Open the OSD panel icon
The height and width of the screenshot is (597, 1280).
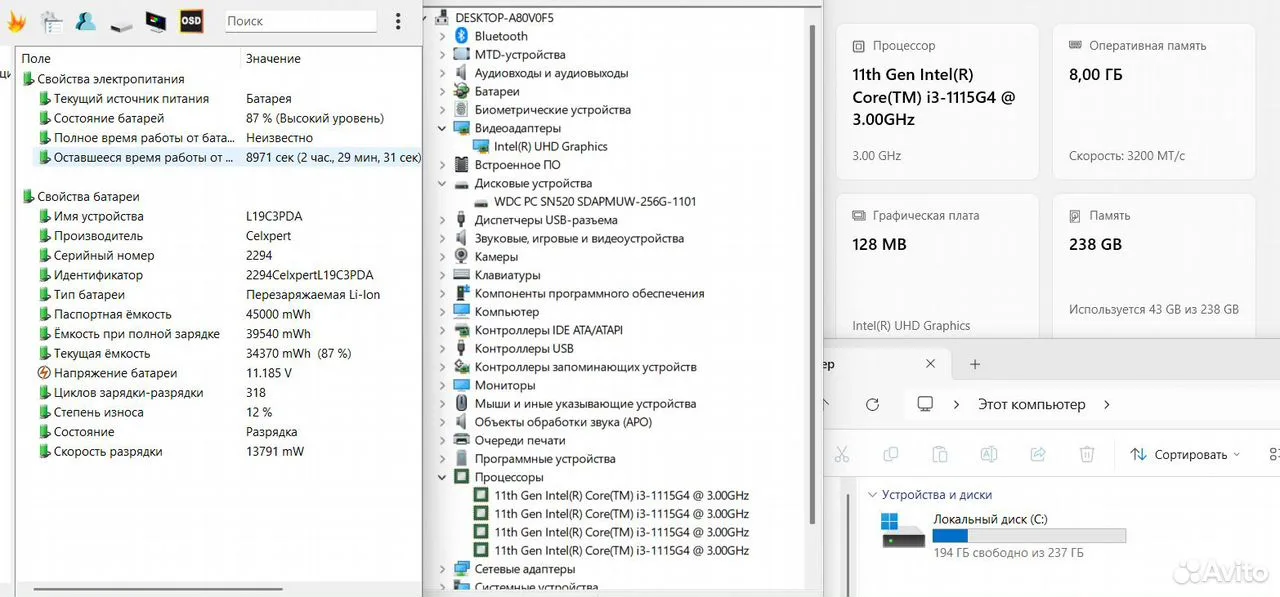191,21
